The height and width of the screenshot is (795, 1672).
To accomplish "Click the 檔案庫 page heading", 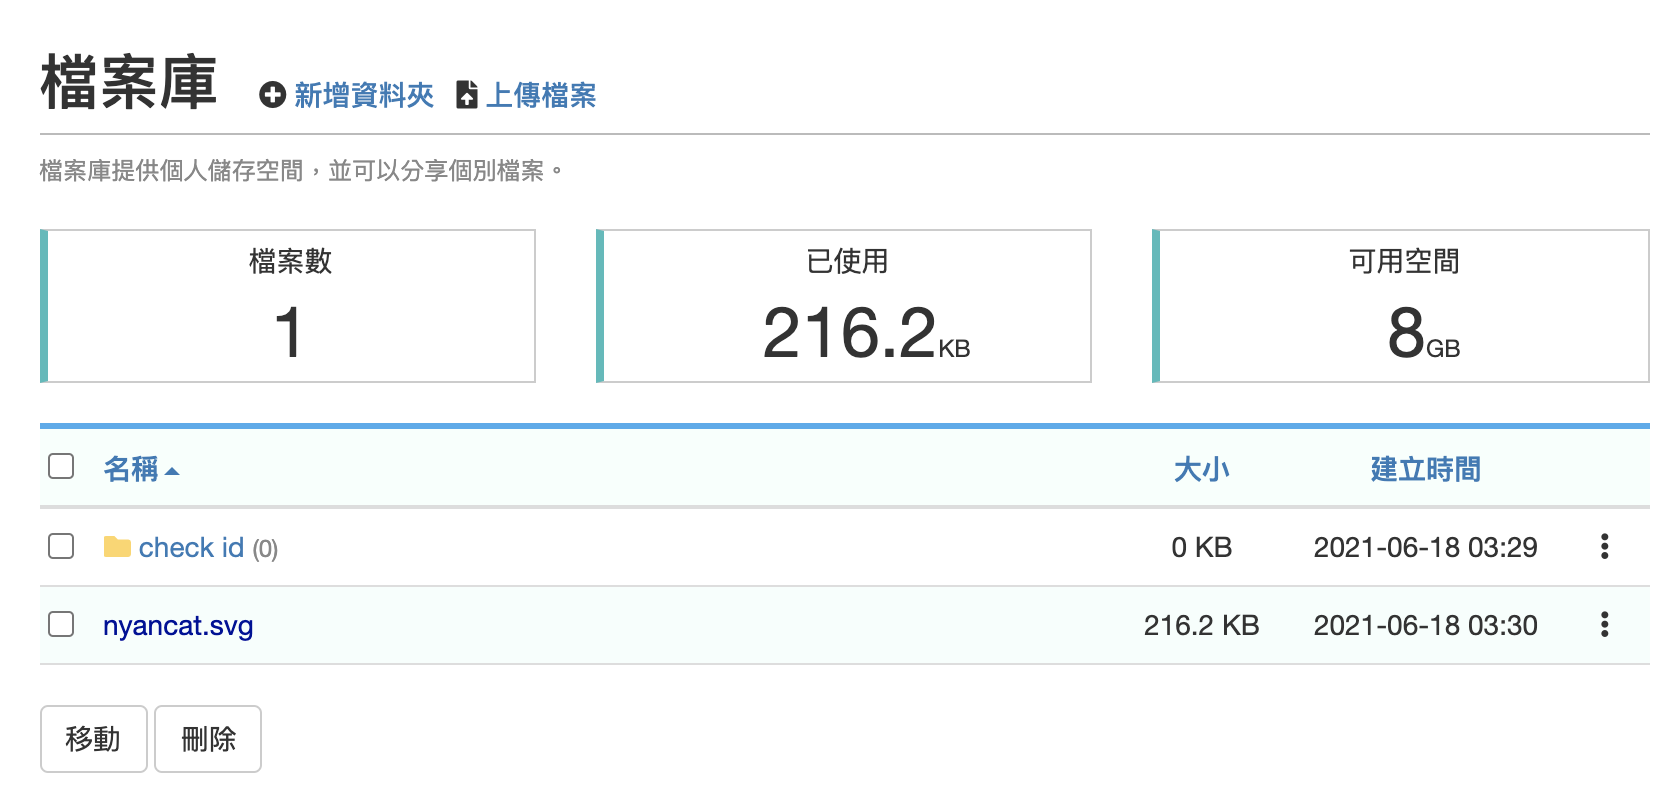I will point(129,82).
